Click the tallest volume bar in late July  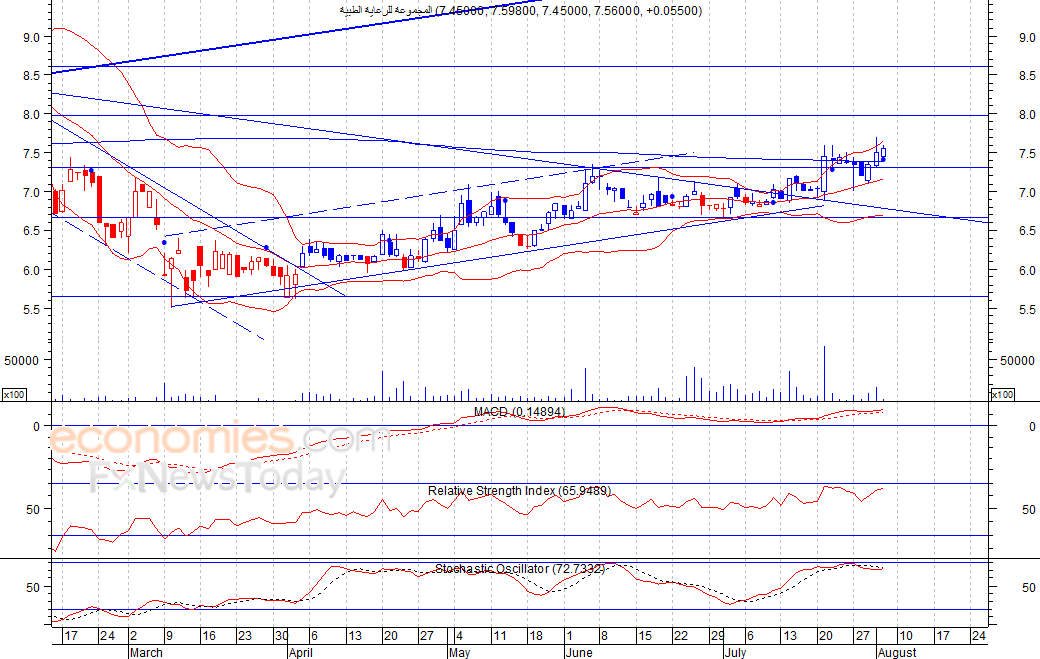tap(824, 374)
